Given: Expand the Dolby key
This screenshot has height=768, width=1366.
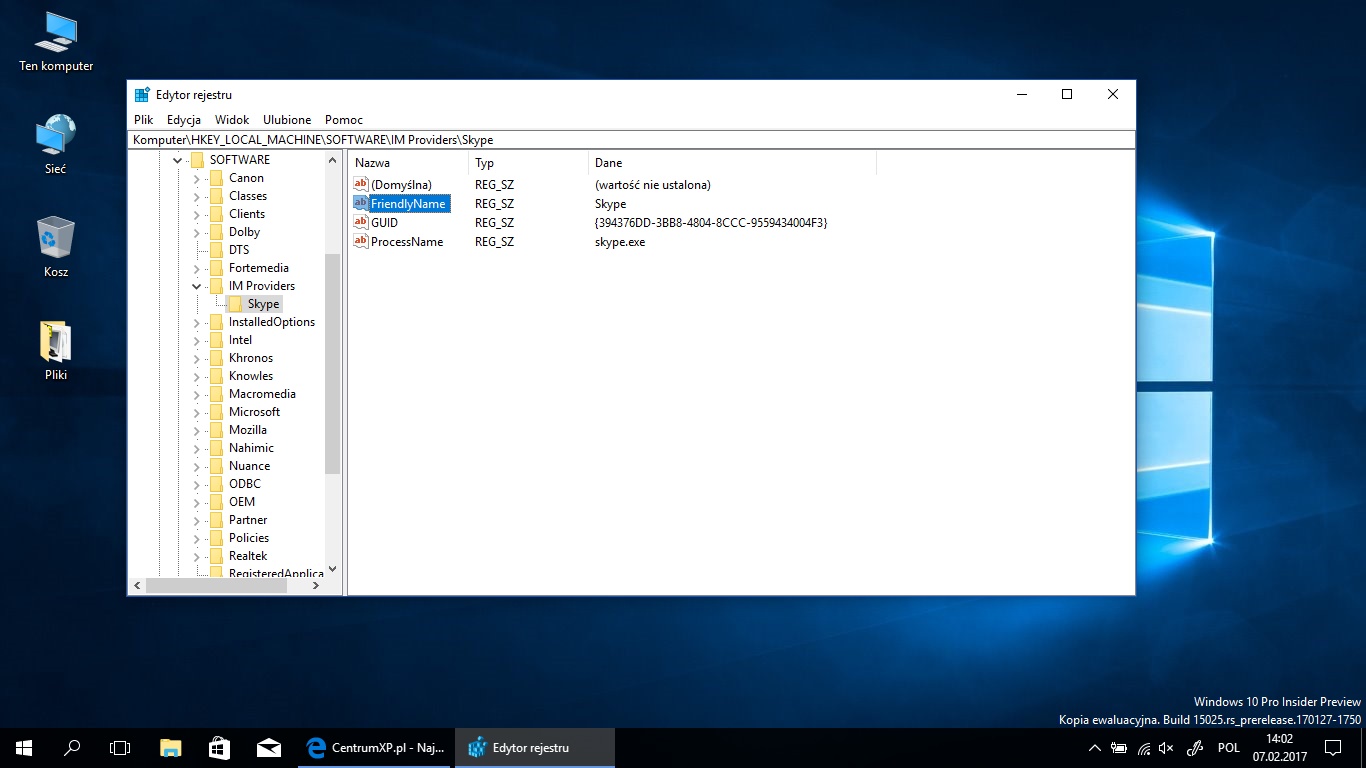Looking at the screenshot, I should (196, 232).
